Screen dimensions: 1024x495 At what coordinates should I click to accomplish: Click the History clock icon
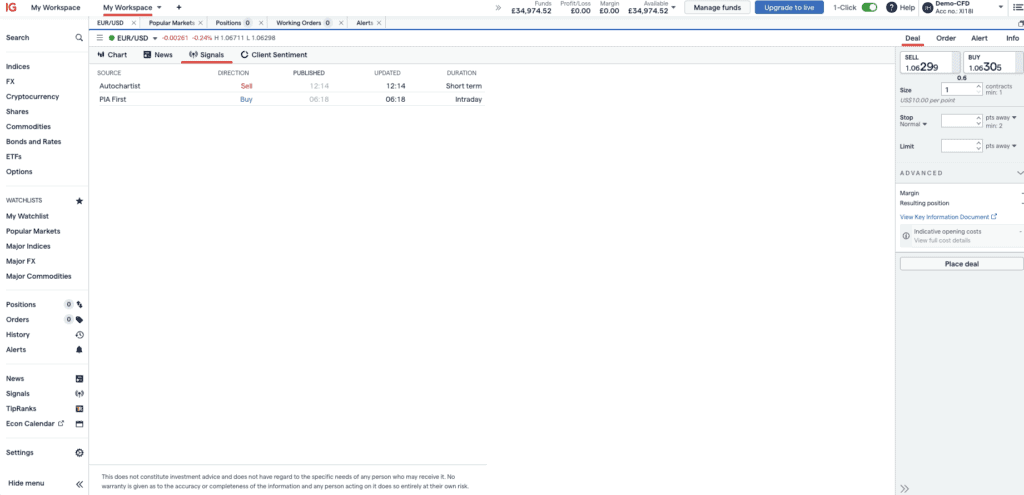coord(80,335)
